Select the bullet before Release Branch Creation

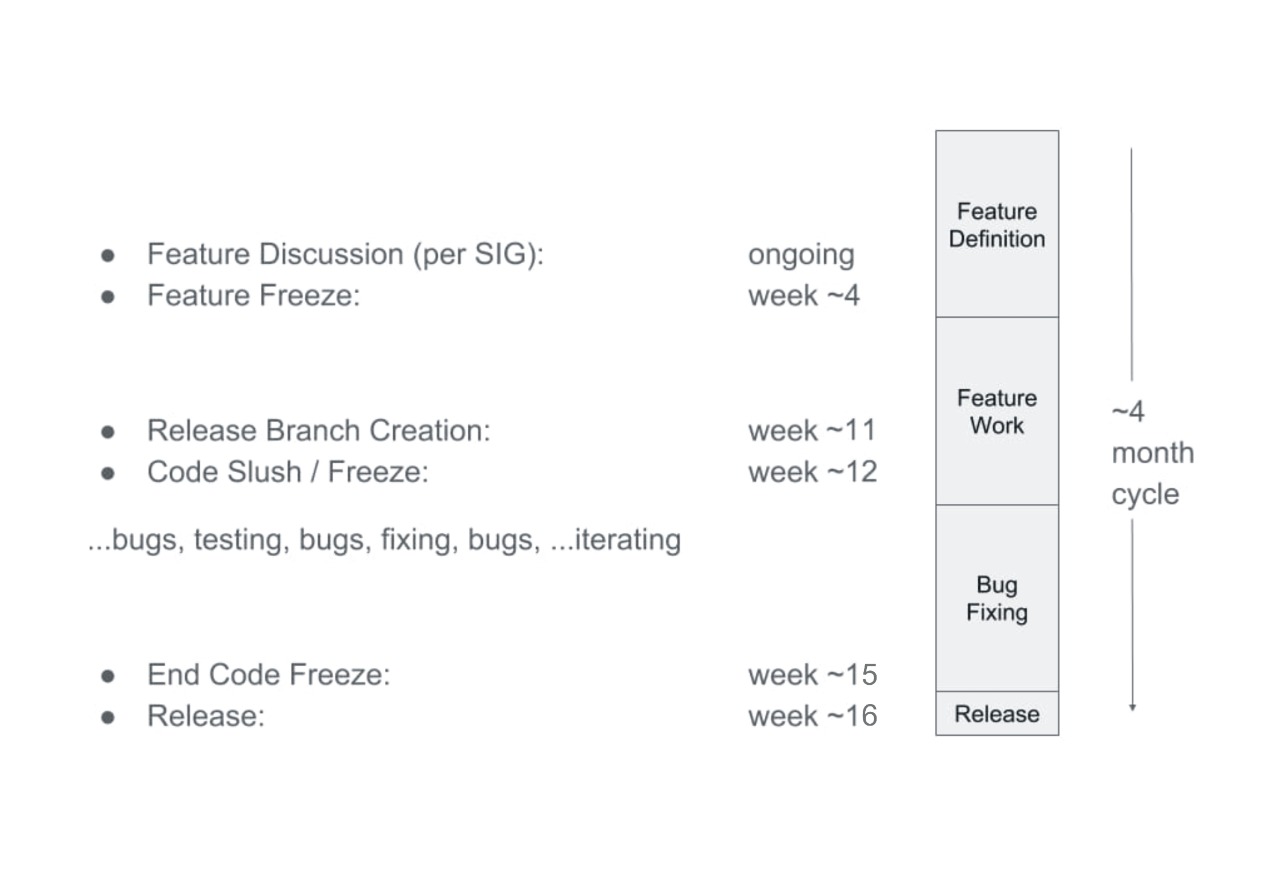pyautogui.click(x=108, y=431)
